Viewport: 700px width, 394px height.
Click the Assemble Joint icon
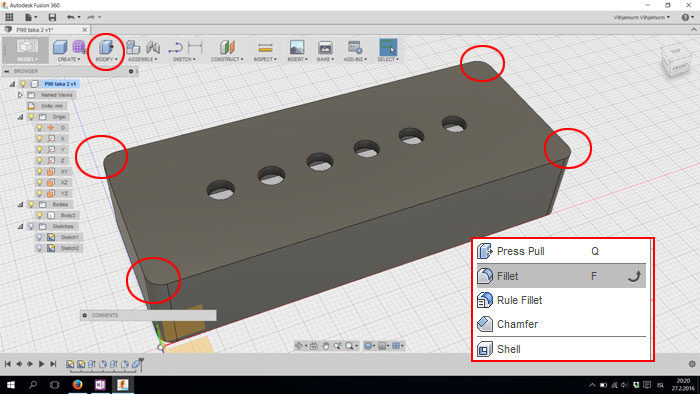[x=153, y=47]
